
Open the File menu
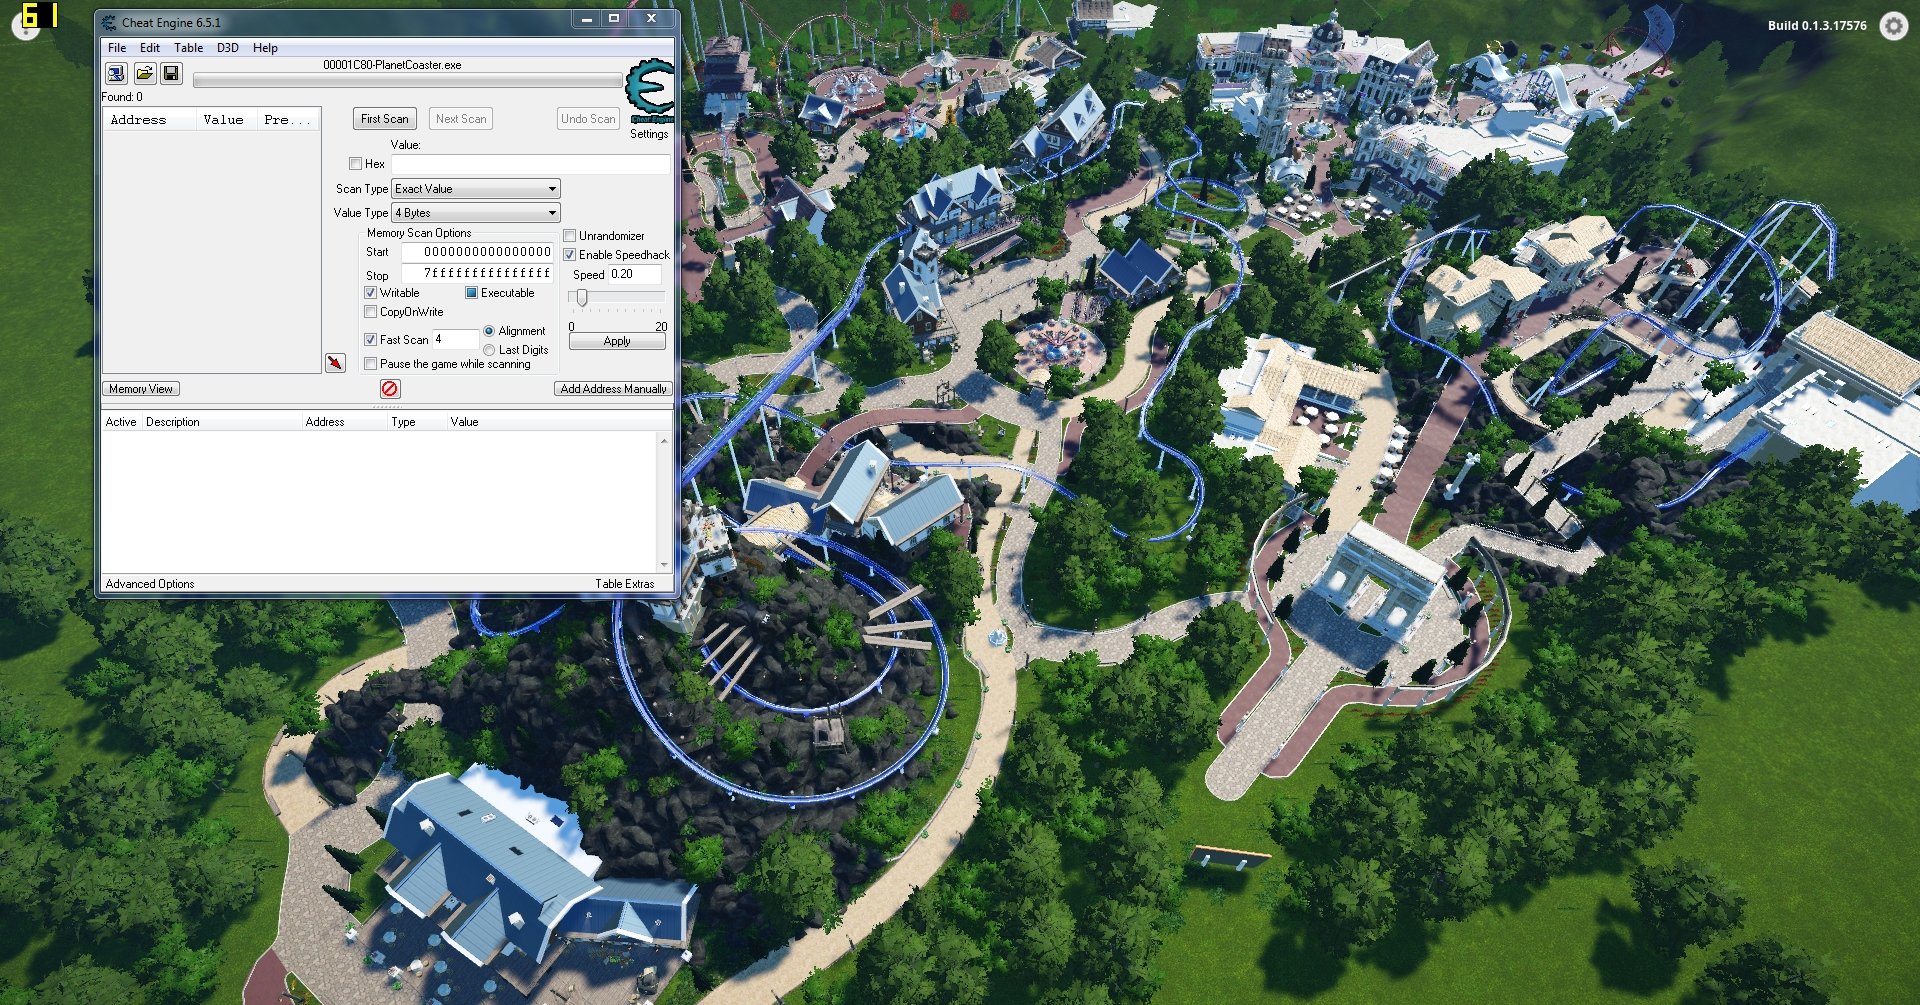(x=117, y=48)
